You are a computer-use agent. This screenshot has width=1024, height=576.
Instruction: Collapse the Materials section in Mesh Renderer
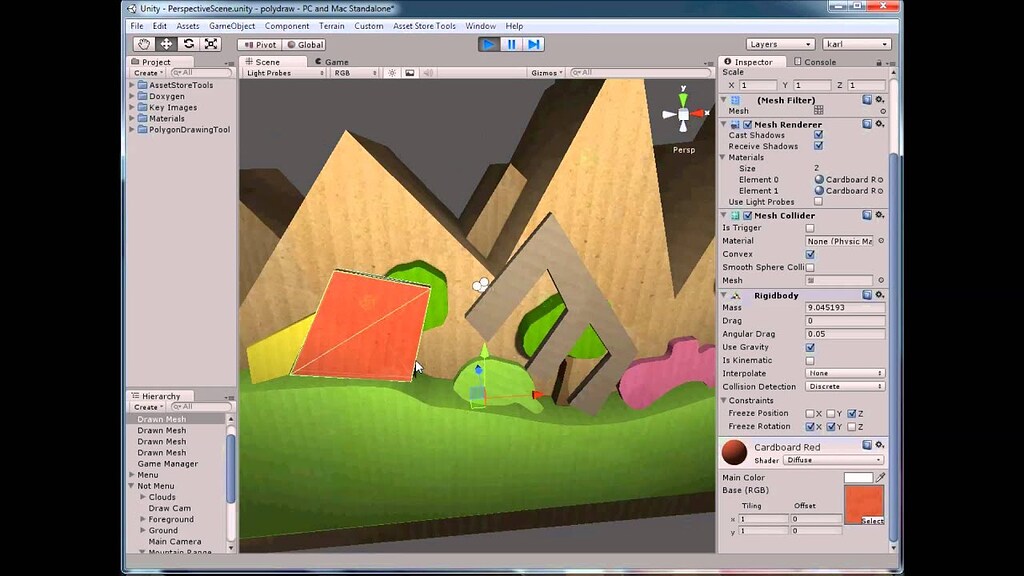722,157
